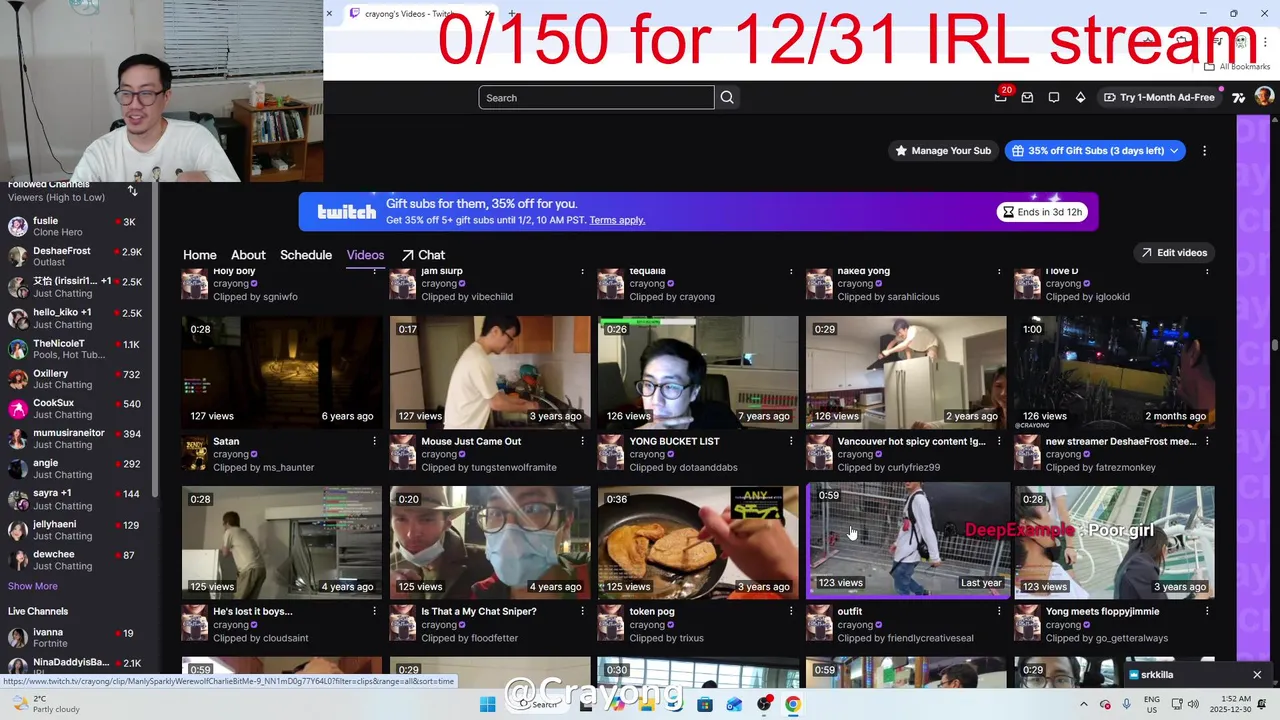Open channel options three-dot menu beside Gift Subs

click(1204, 151)
